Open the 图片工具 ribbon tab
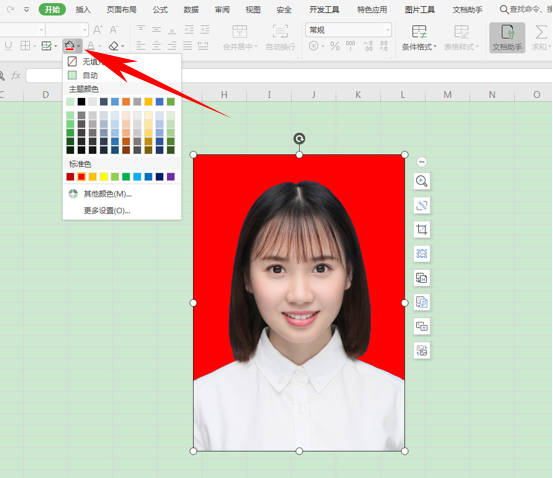Viewport: 553px width, 478px height. [420, 10]
